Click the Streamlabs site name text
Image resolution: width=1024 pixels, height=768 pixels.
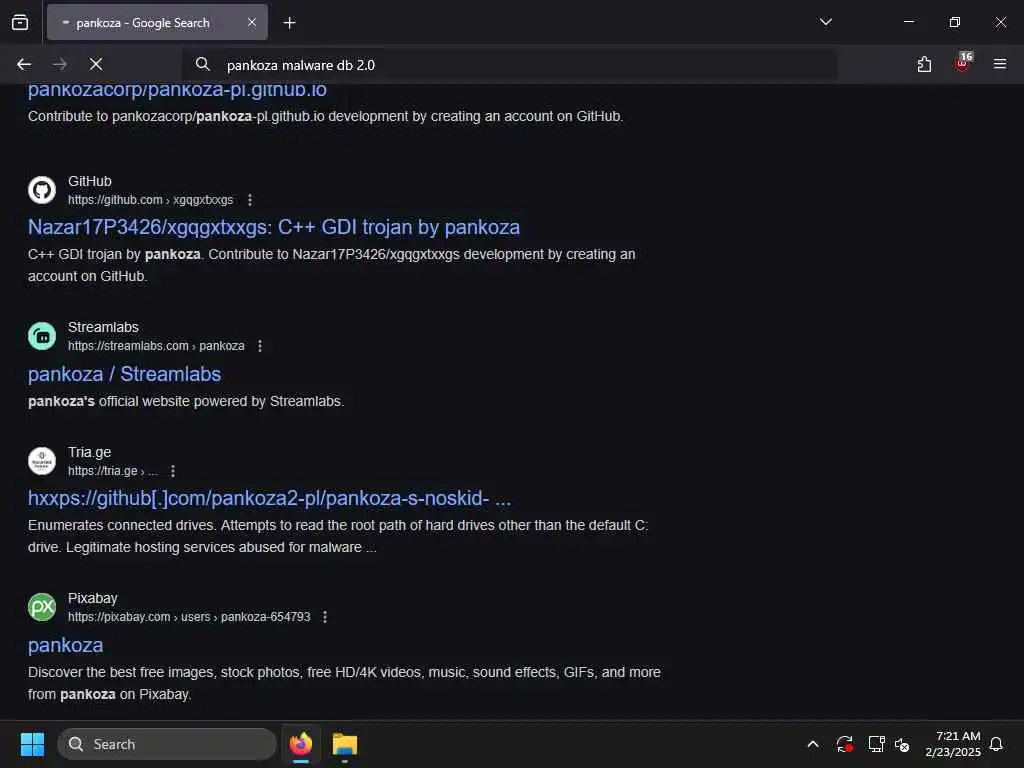click(103, 327)
